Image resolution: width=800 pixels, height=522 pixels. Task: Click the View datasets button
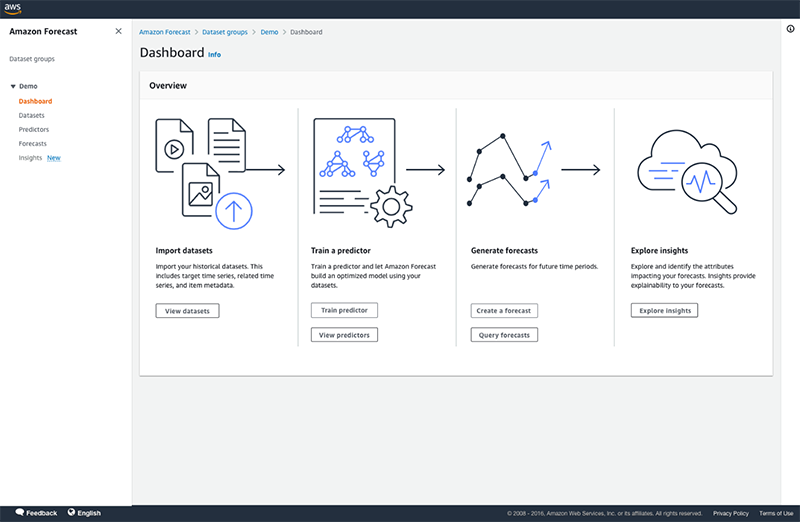pyautogui.click(x=187, y=311)
